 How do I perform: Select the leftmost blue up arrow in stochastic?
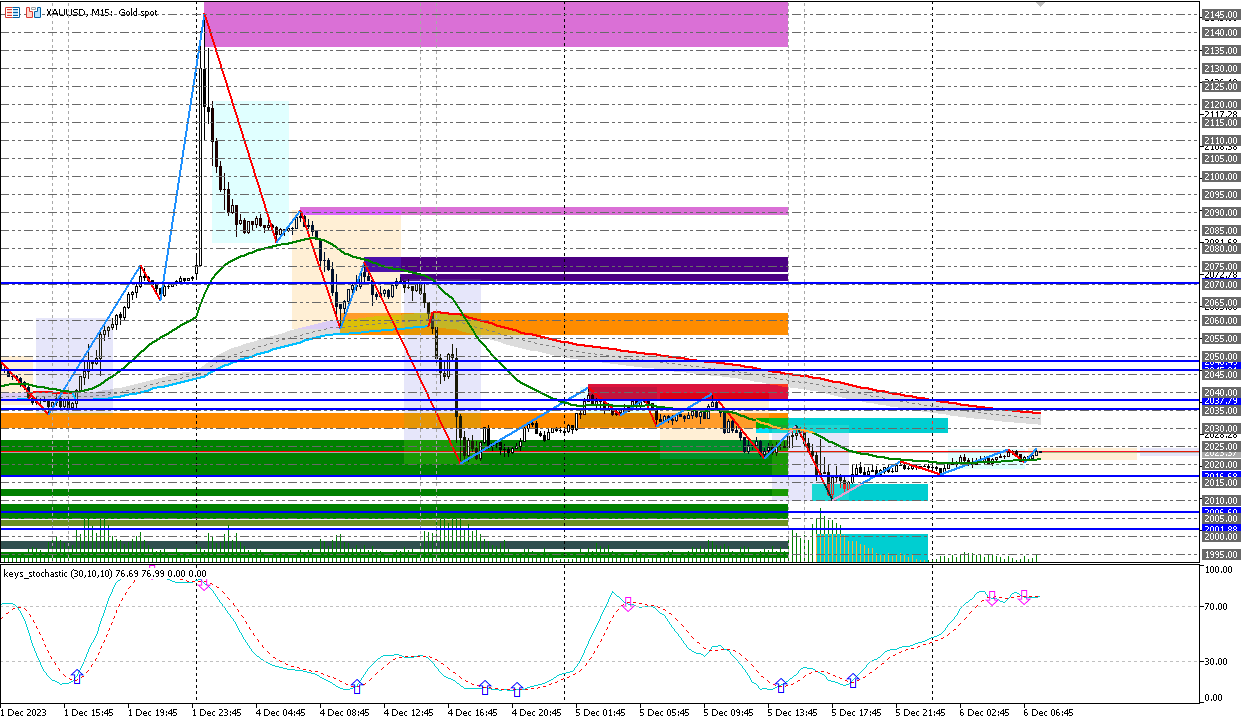pos(77,677)
